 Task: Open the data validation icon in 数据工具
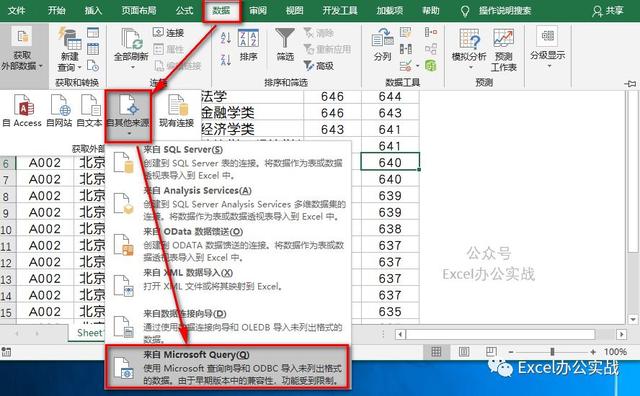(x=407, y=65)
